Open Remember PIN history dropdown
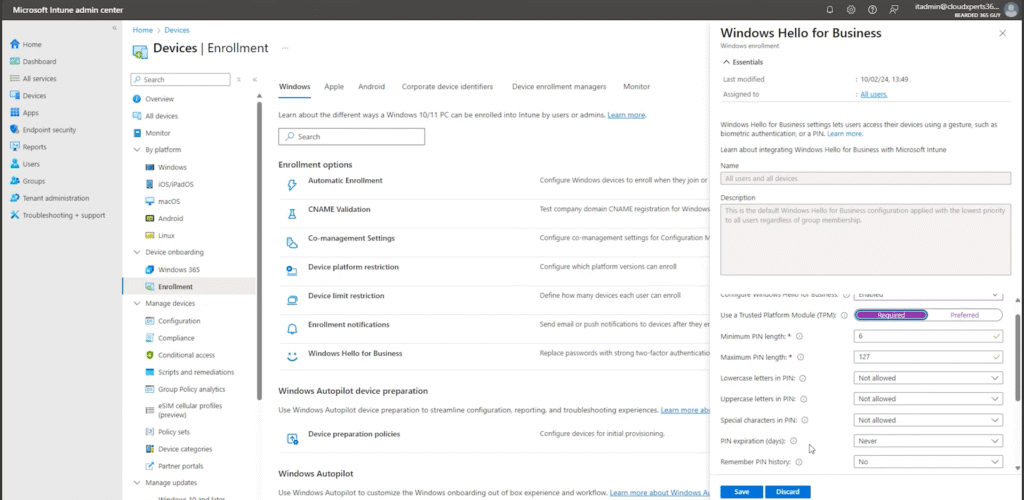The width and height of the screenshot is (1024, 500). tap(928, 462)
